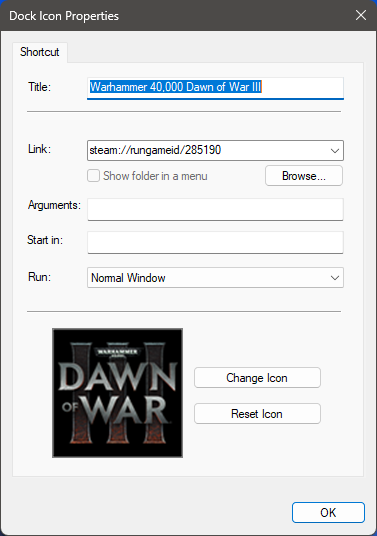The height and width of the screenshot is (536, 377).
Task: Click the Reset Icon button
Action: point(257,414)
